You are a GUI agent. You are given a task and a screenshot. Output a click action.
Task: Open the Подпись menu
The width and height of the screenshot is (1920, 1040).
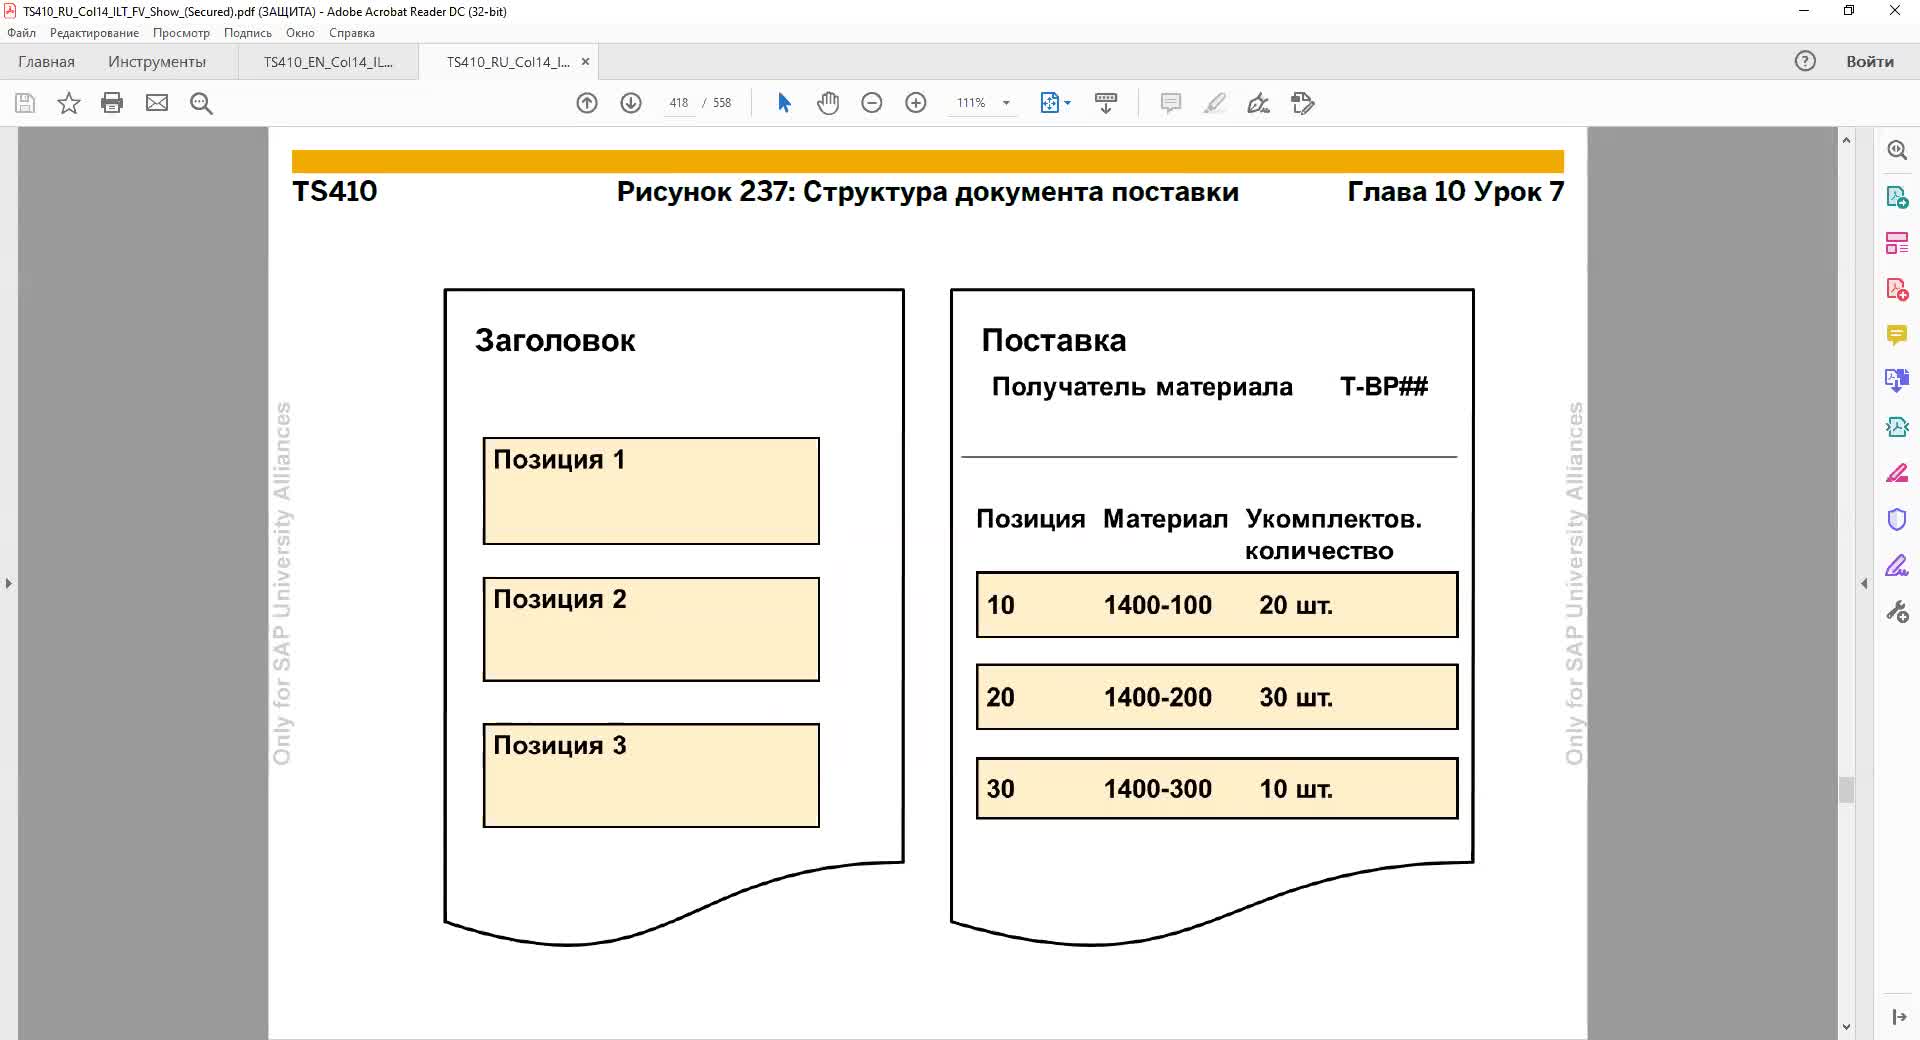[248, 33]
